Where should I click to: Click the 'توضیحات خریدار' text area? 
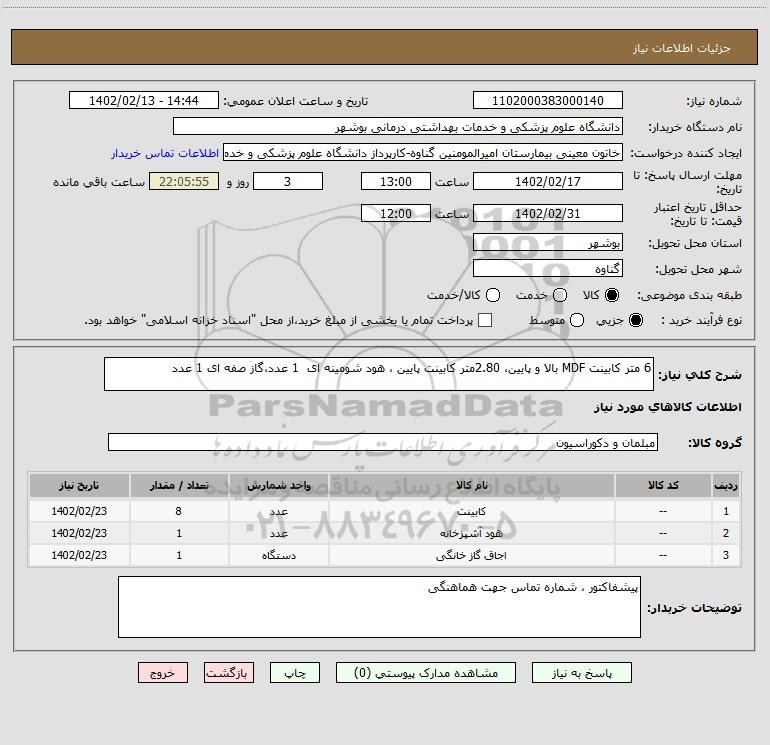378,608
